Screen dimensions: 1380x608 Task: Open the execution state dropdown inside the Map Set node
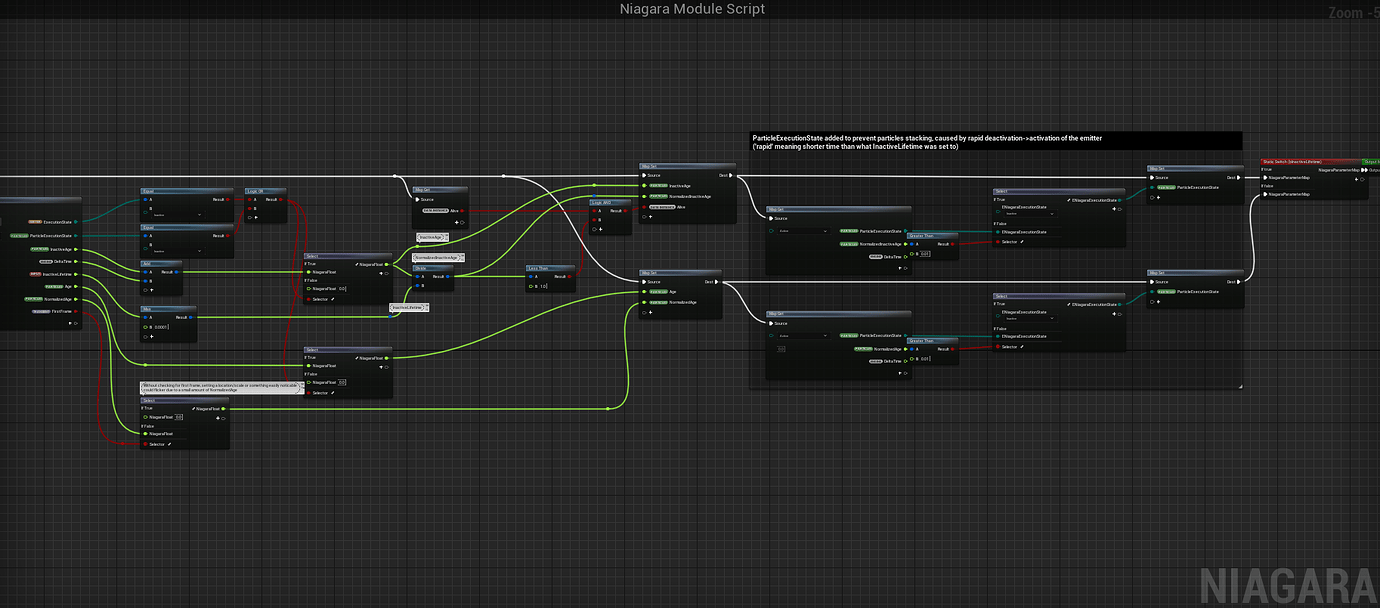tap(802, 231)
